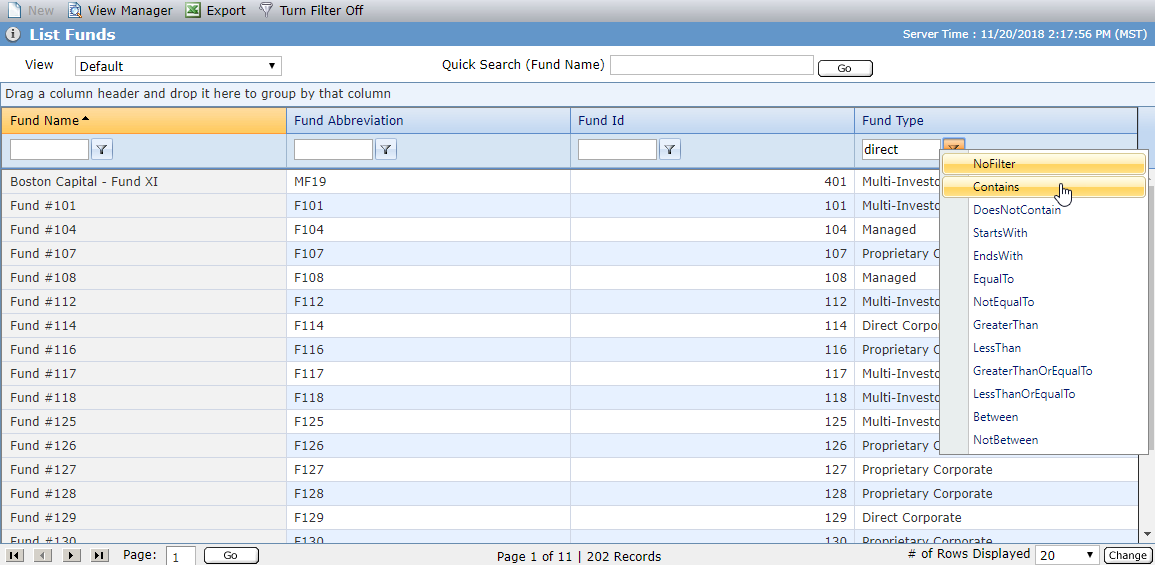Open the rows displayed dropdown
The width and height of the screenshot is (1155, 565).
pos(1067,555)
